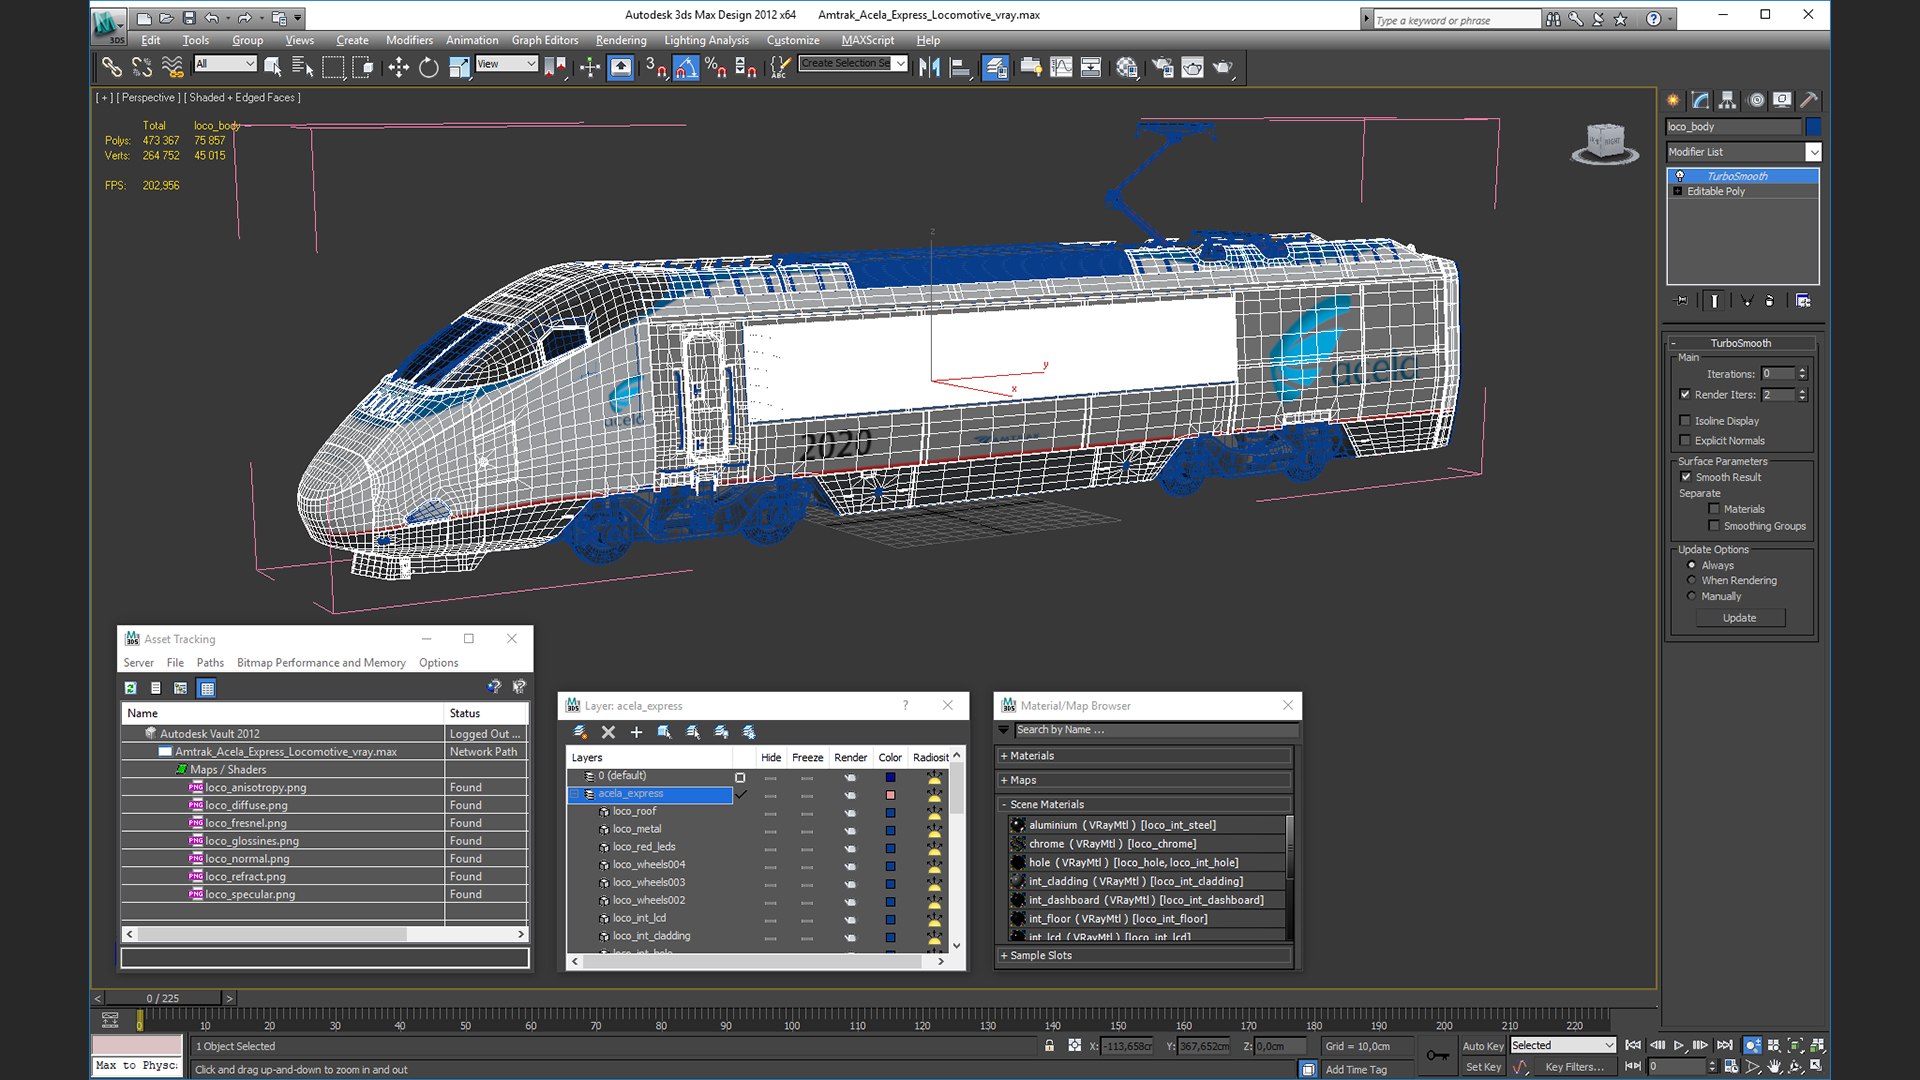Click the Pin Stack icon under modifier stack

(1681, 300)
